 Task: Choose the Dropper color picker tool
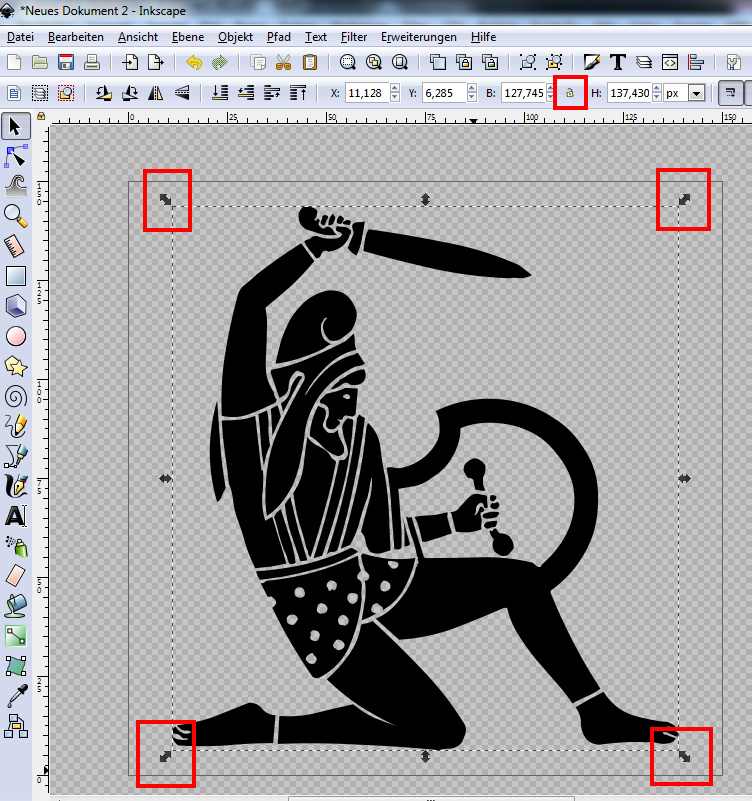click(x=16, y=696)
